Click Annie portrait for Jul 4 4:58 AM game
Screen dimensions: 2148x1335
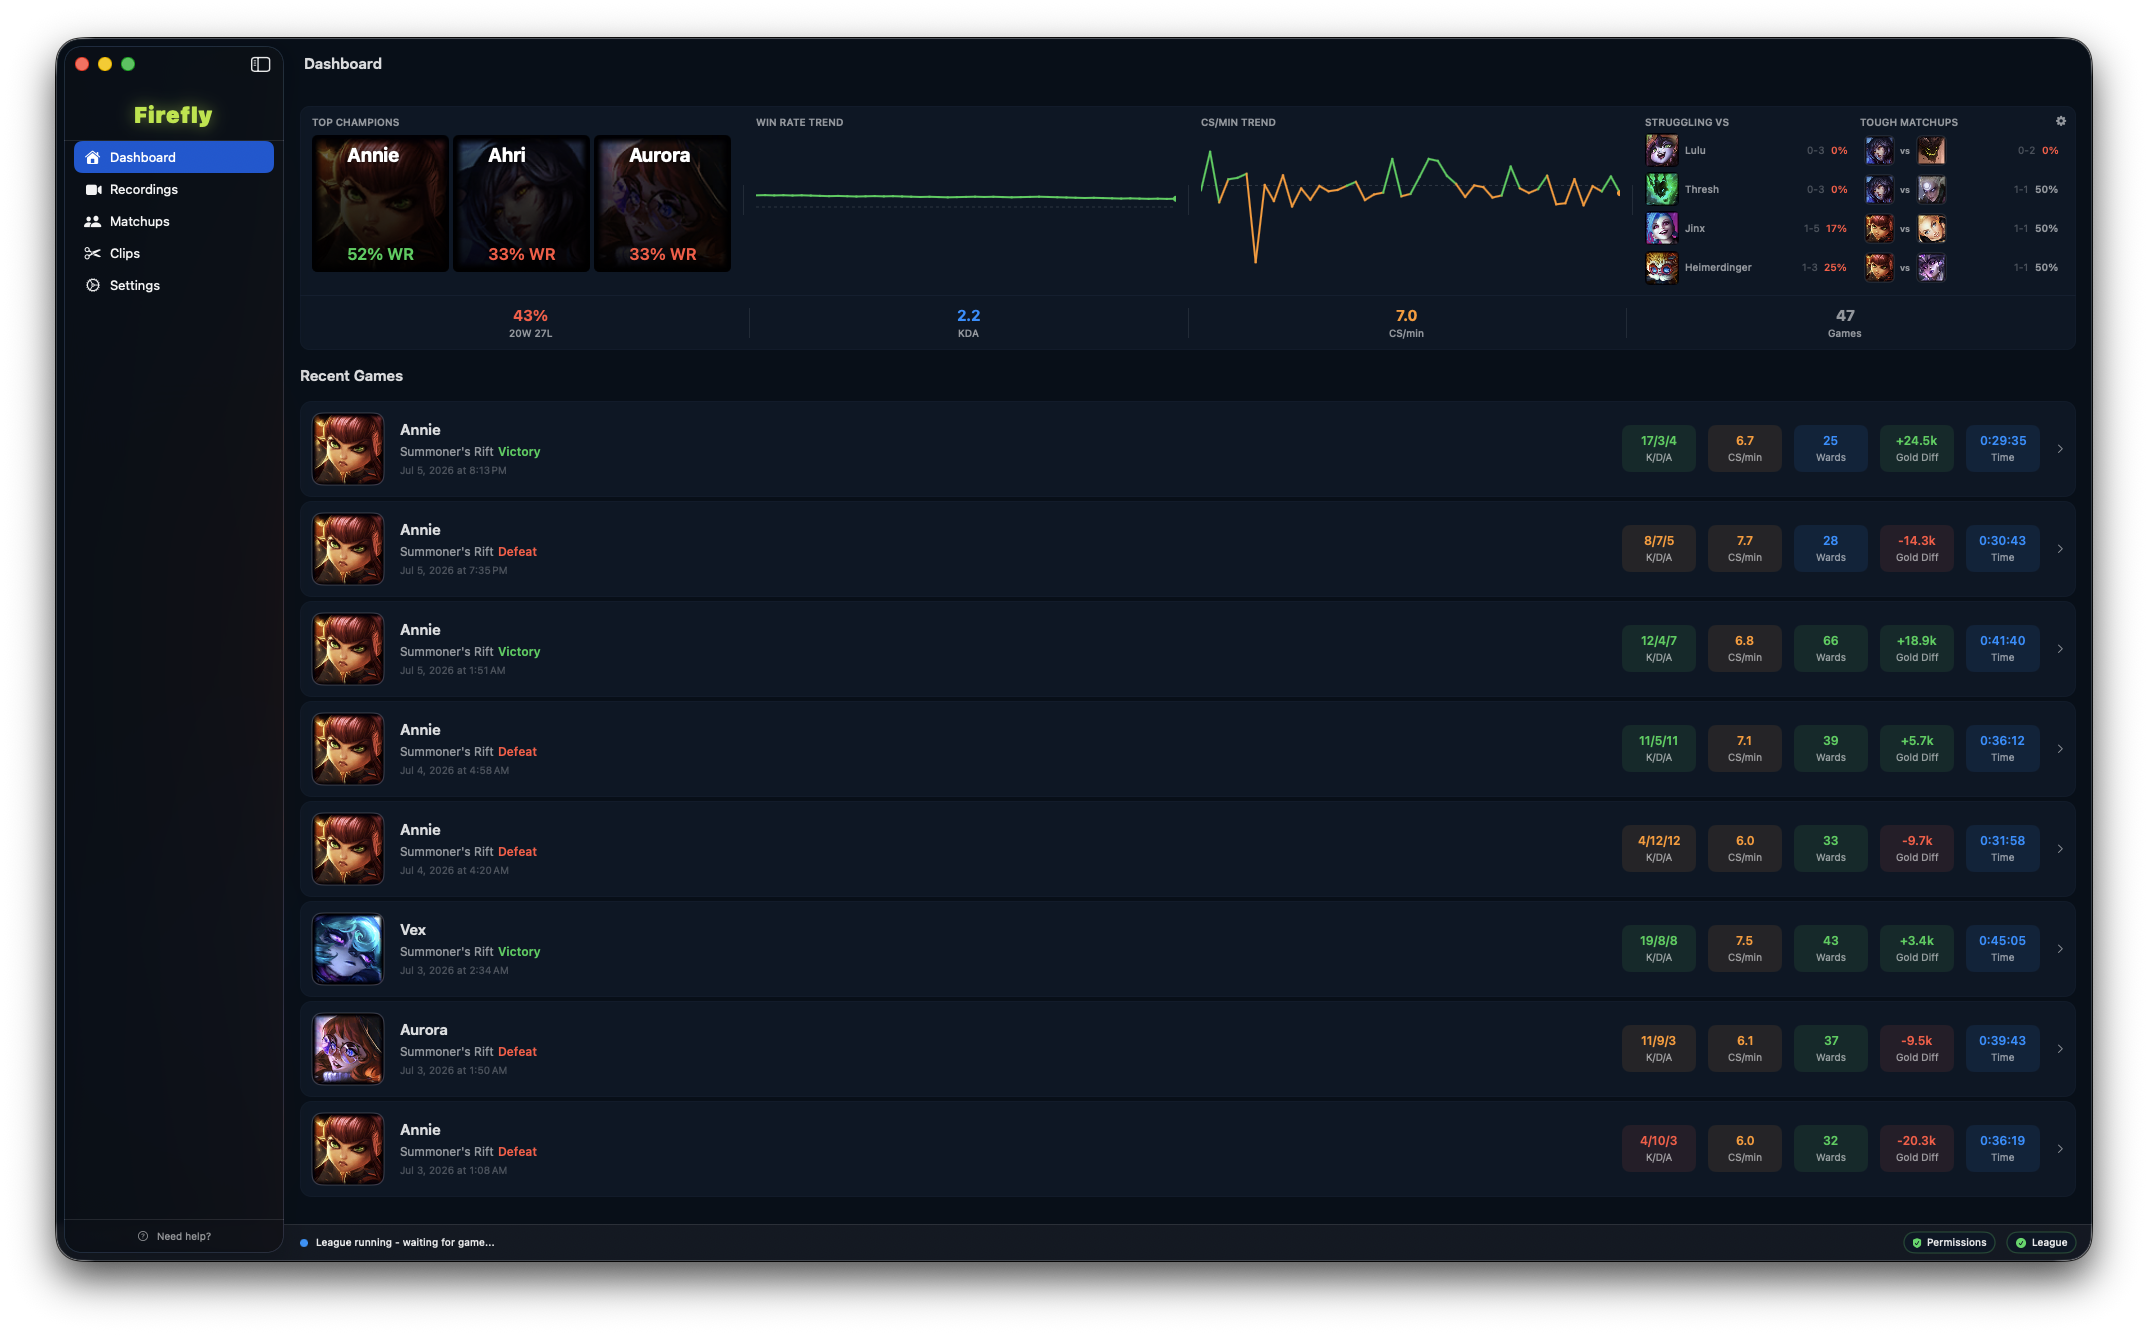coord(348,749)
